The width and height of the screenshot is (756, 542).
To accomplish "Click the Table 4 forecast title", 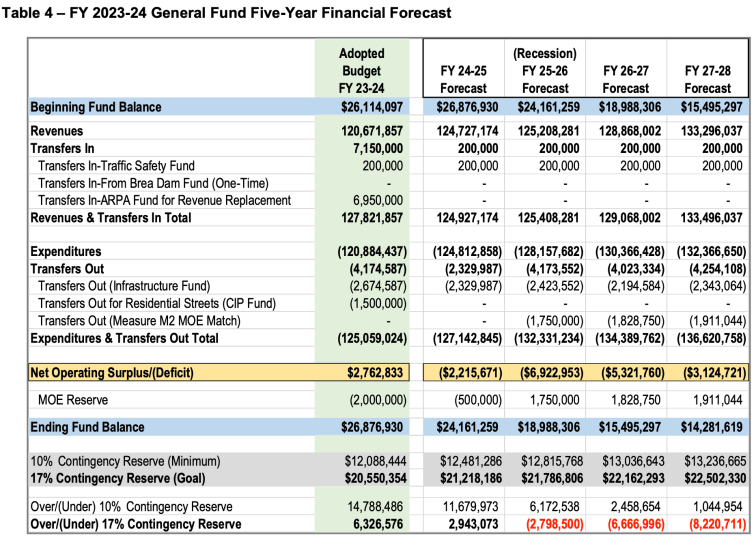I will (x=228, y=13).
